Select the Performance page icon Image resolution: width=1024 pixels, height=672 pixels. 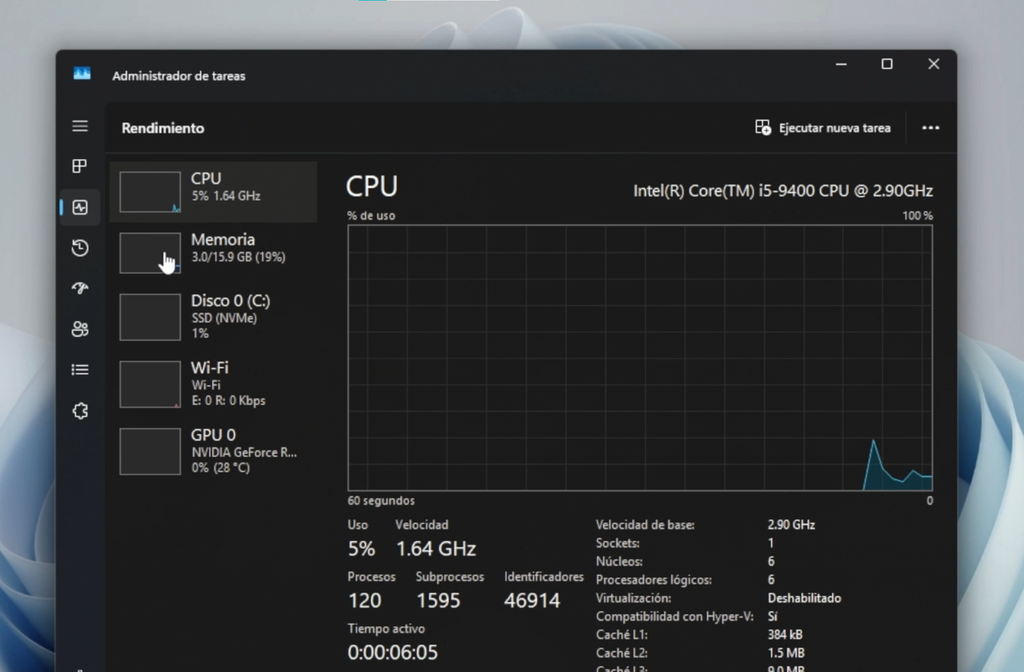pos(80,208)
